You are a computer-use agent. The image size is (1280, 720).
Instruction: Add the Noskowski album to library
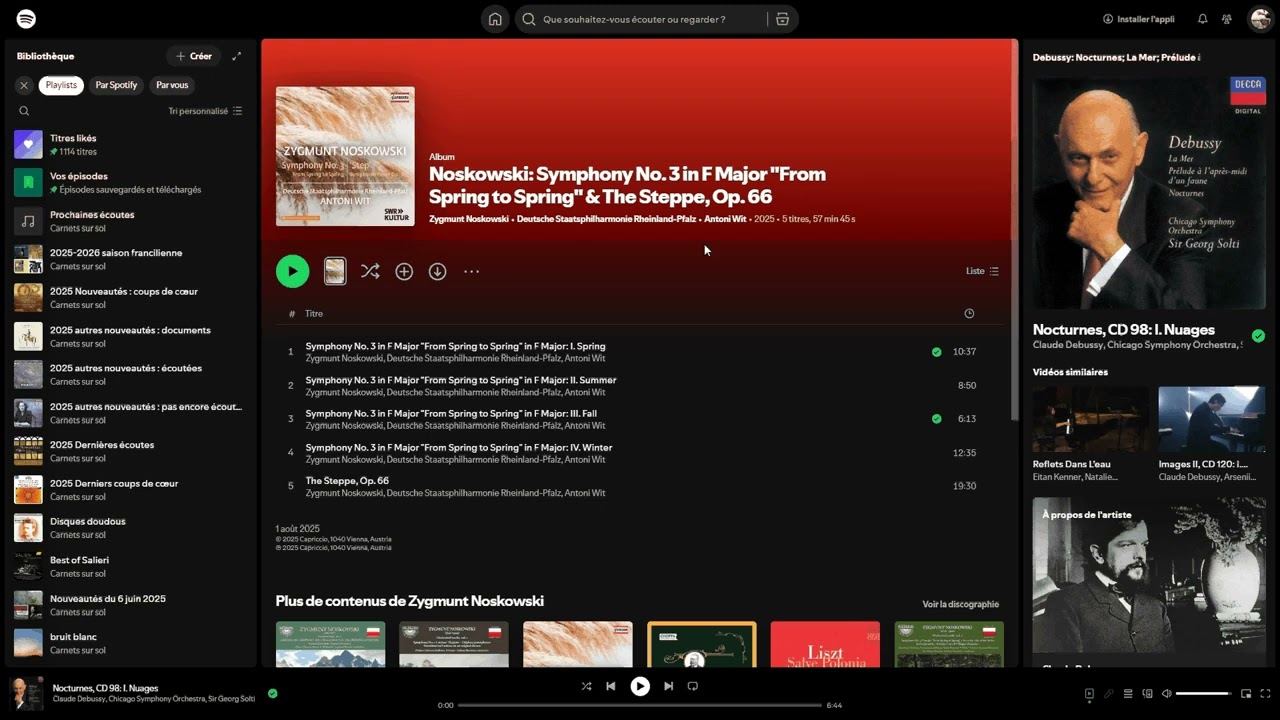pyautogui.click(x=404, y=271)
